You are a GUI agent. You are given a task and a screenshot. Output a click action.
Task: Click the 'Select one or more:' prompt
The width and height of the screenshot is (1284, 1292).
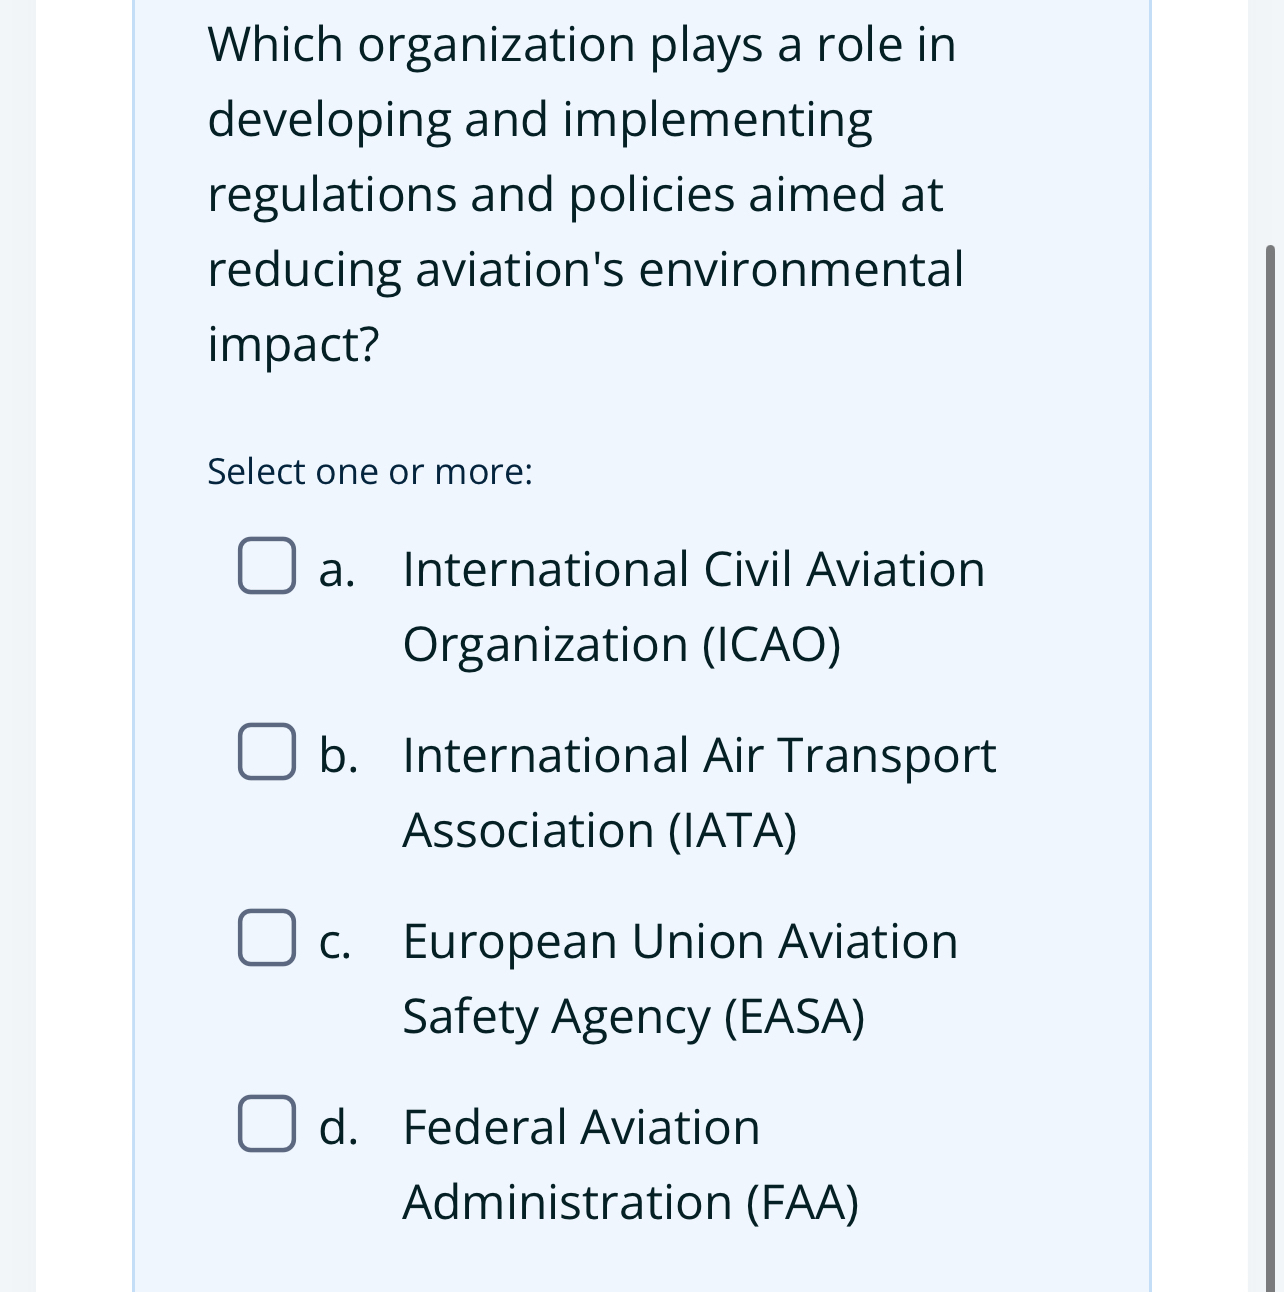coord(370,472)
